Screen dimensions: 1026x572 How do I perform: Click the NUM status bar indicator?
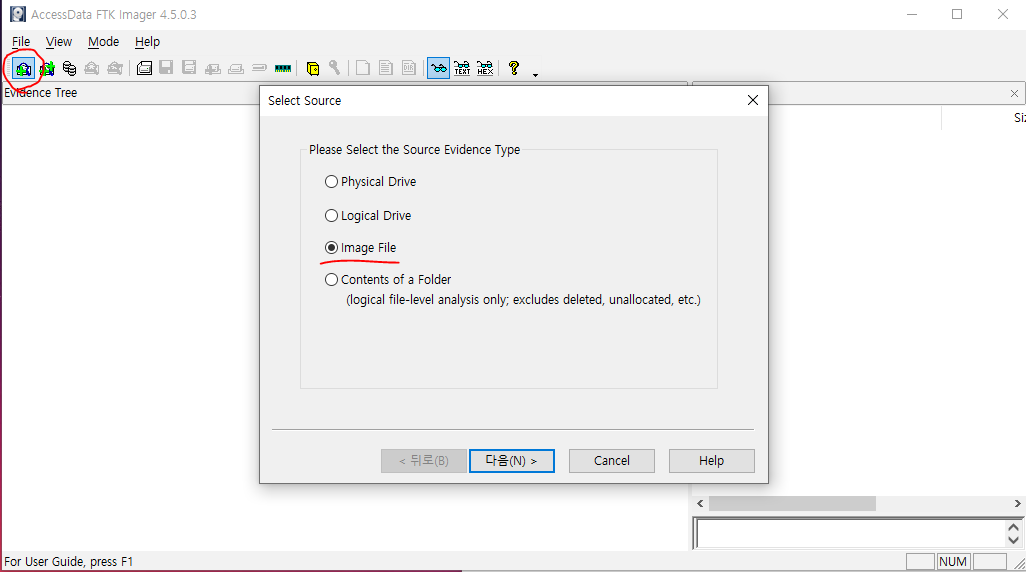coord(953,562)
